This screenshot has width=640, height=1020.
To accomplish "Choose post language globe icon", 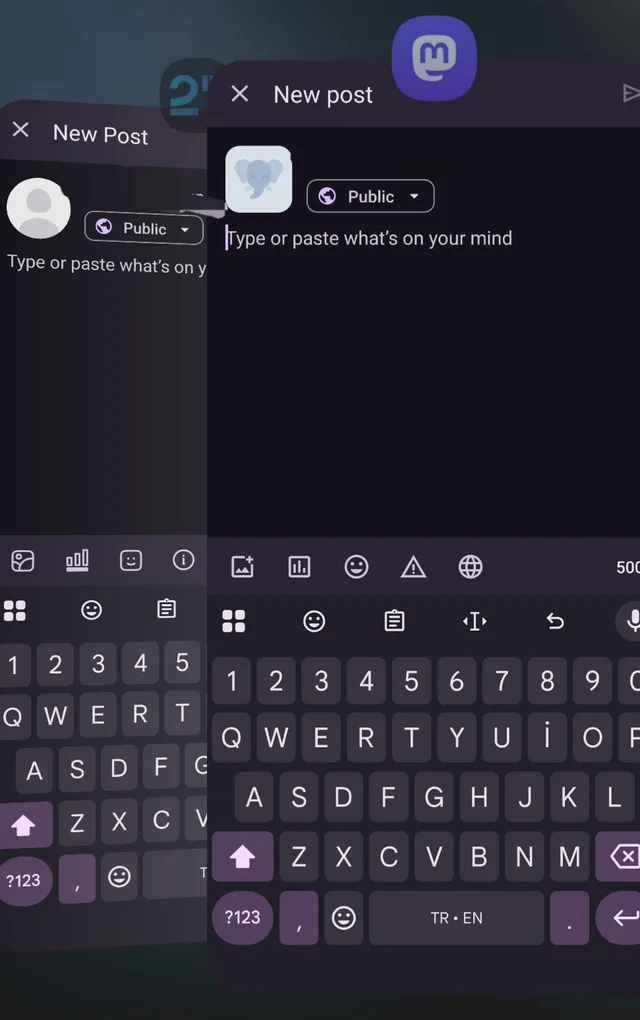I will pyautogui.click(x=470, y=567).
